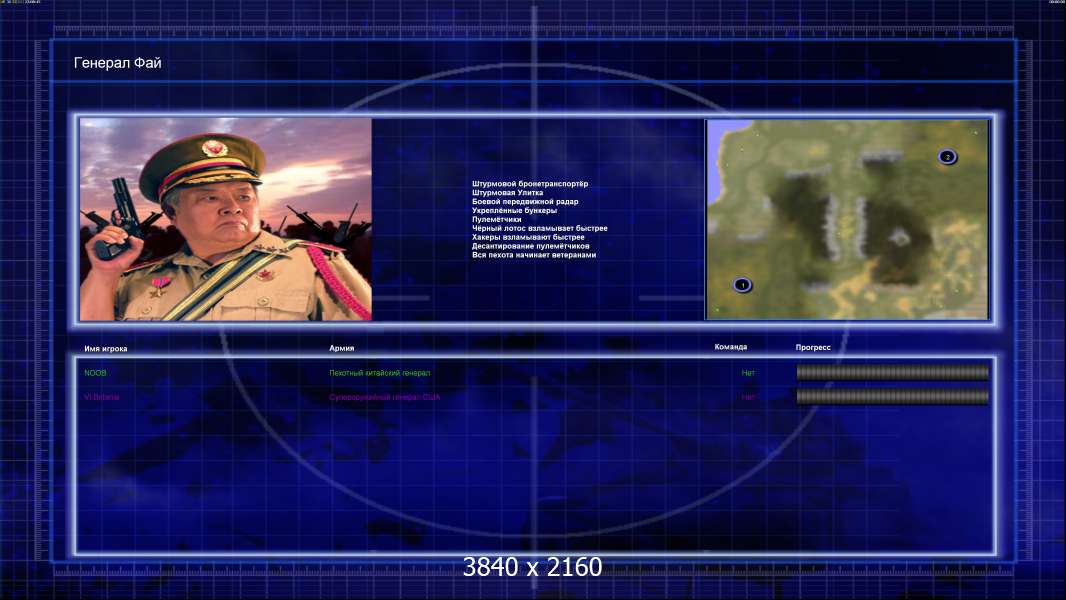Viewport: 1066px width, 600px height.
Task: Click start position marker 1 on minimap
Action: (x=742, y=285)
